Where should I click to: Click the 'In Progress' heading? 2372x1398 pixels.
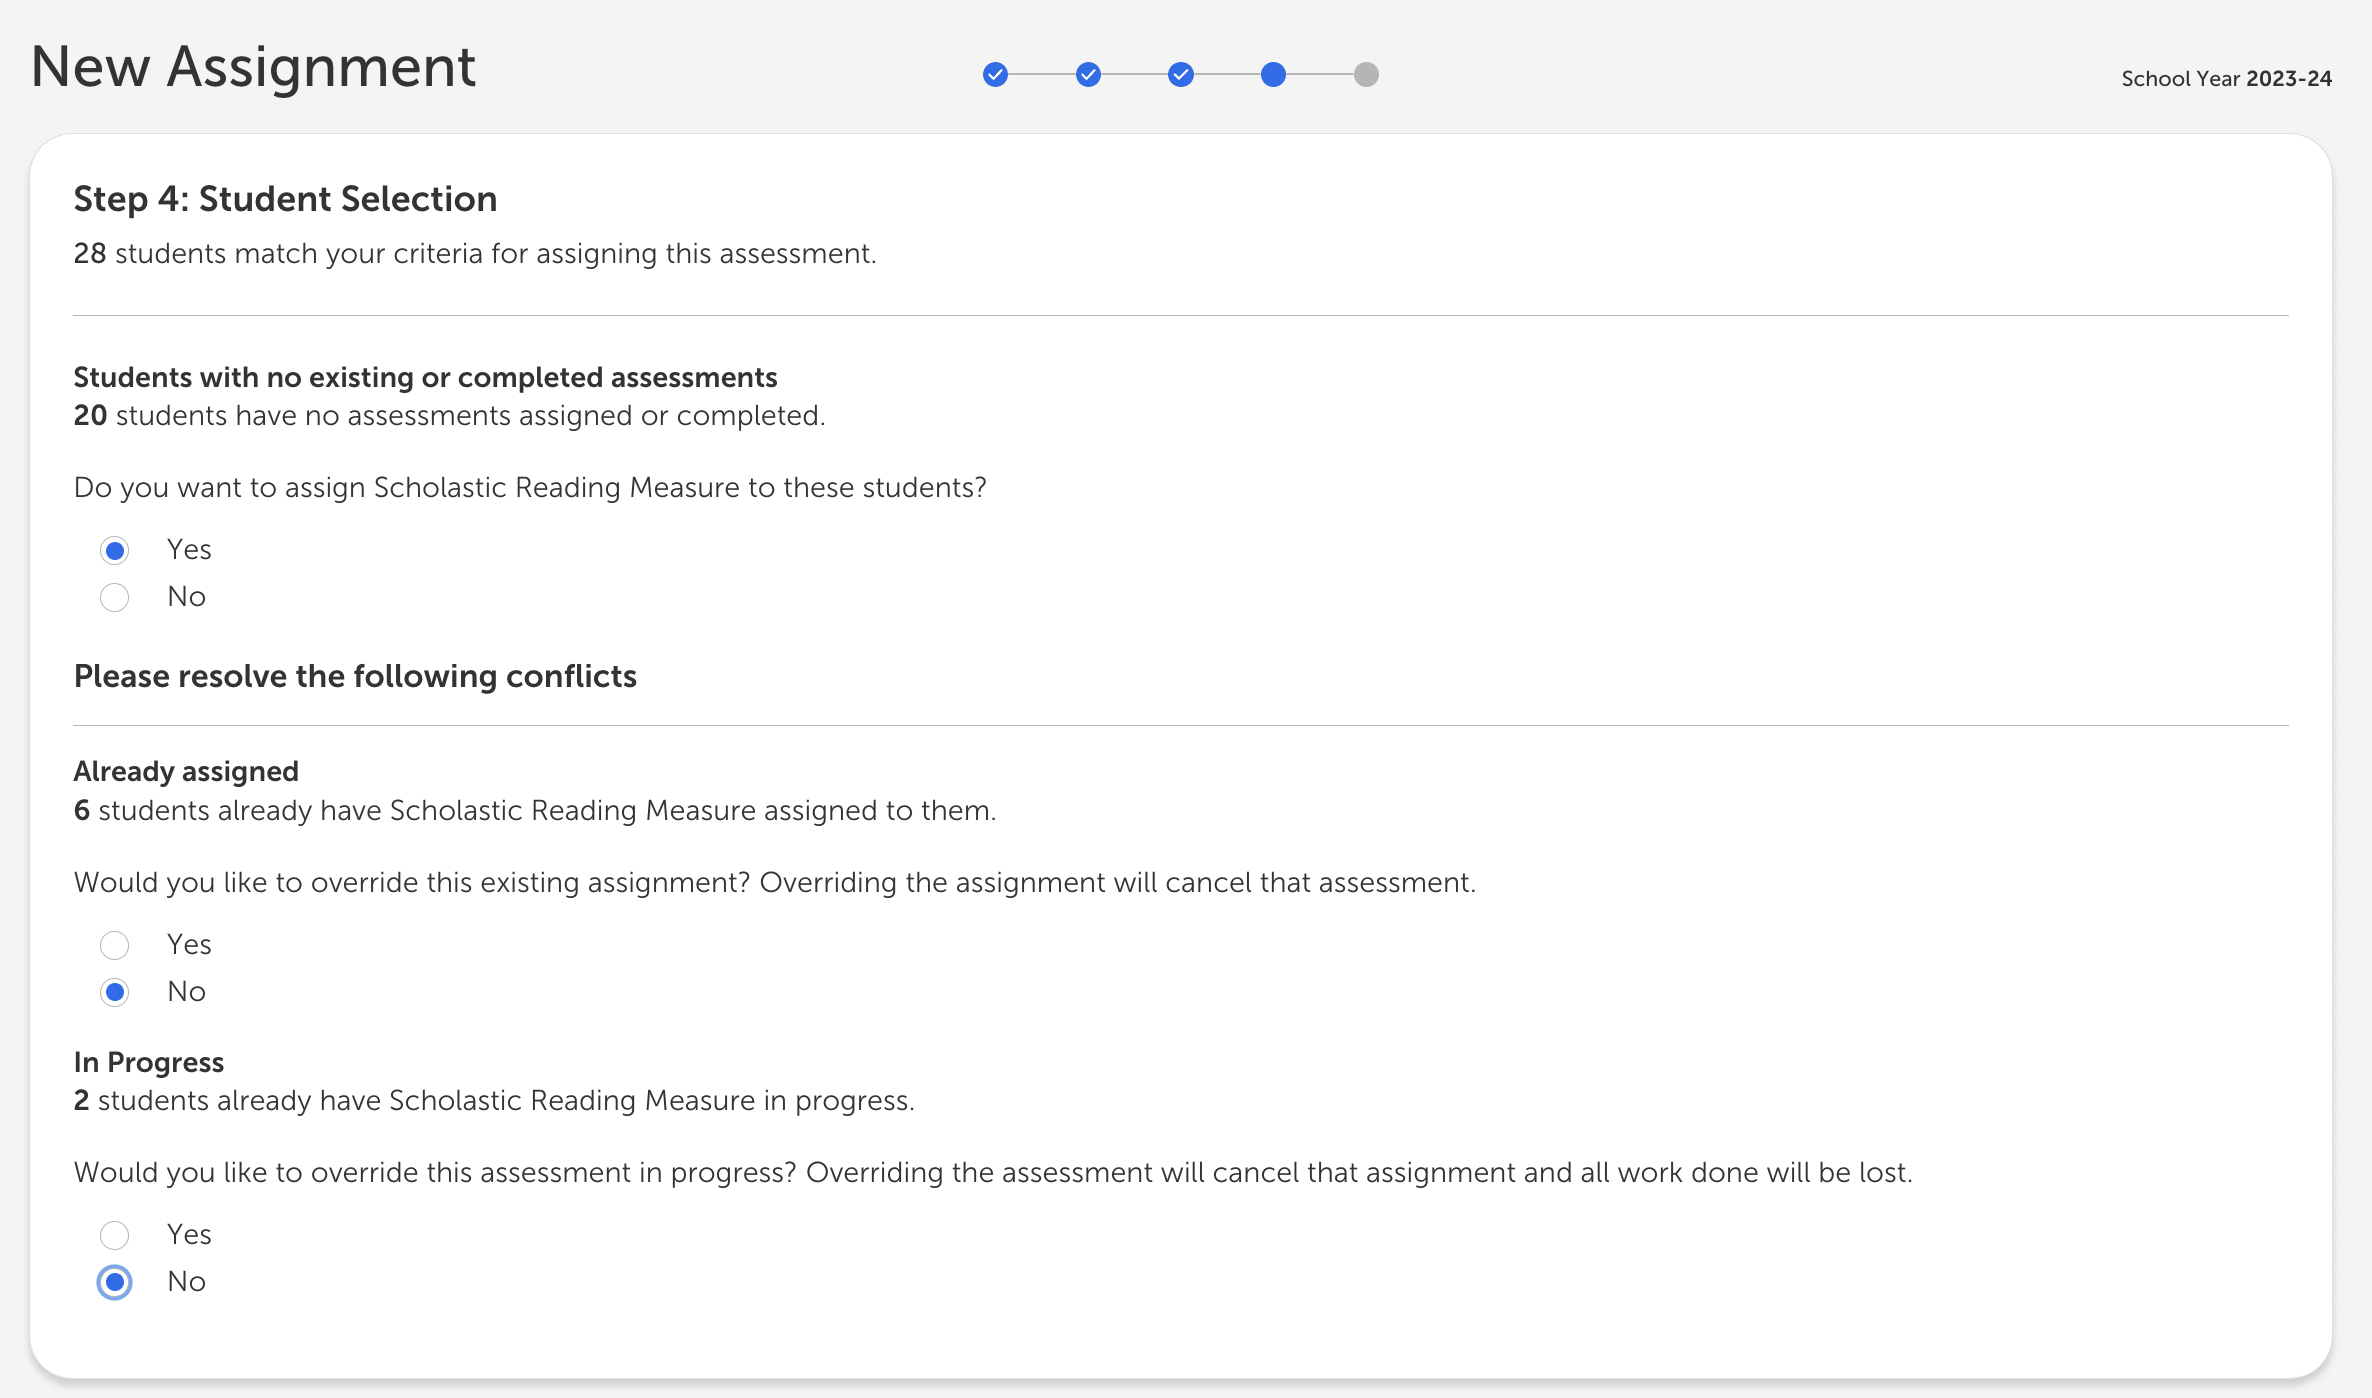[148, 1063]
